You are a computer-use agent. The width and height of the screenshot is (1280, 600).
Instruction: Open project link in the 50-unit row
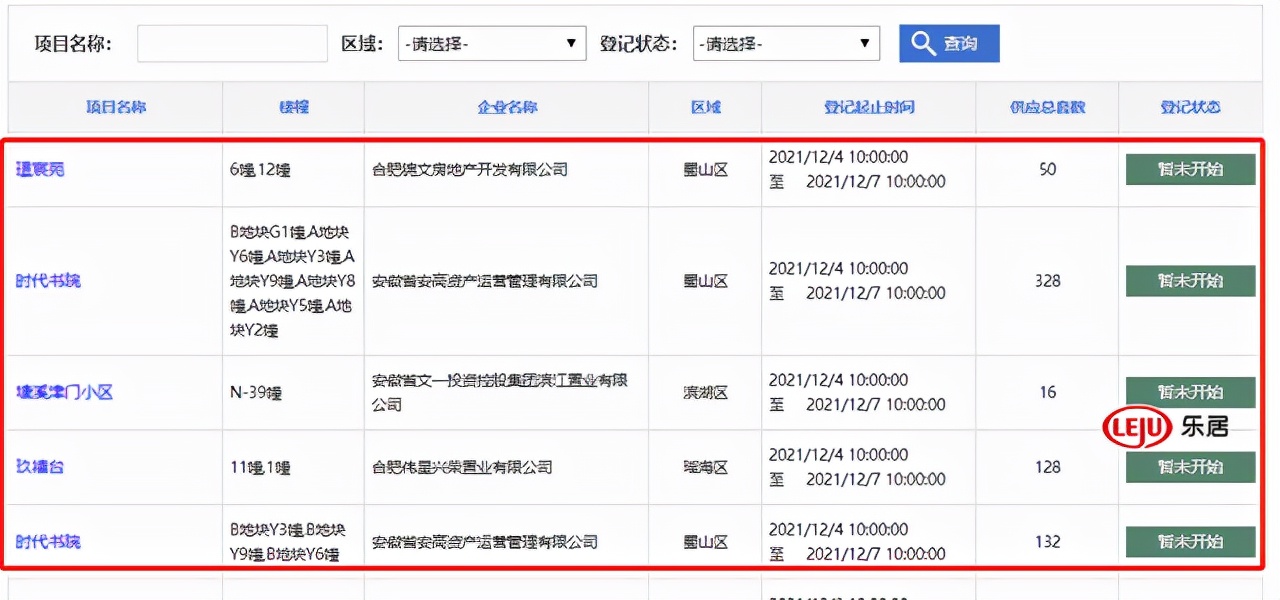(40, 169)
